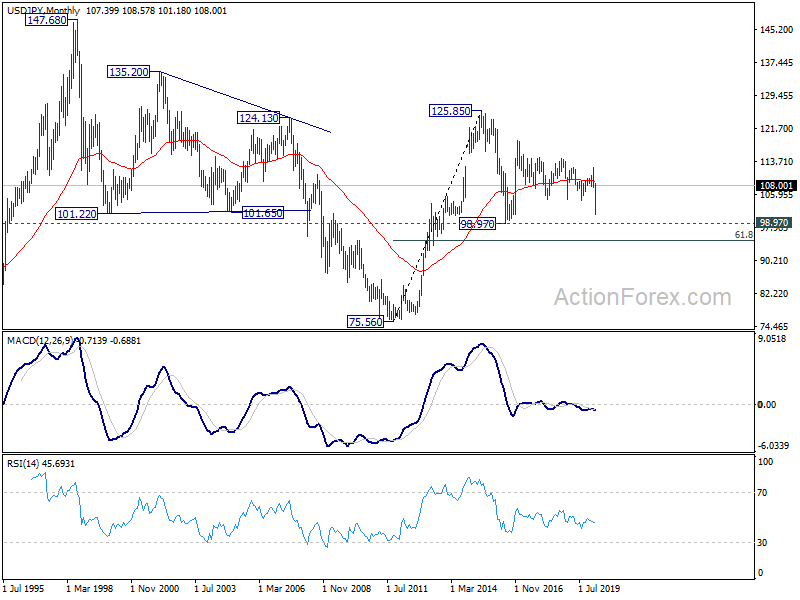Click the USDJPY Monthly chart title

click(43, 10)
